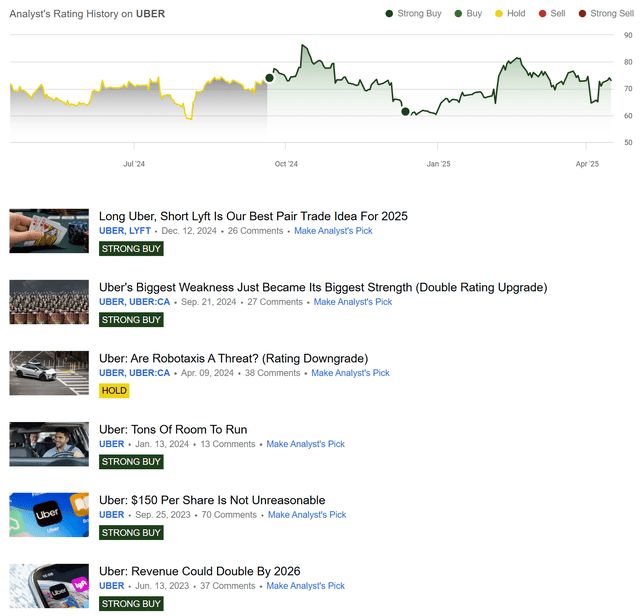Click UBER, UBER:CA ticker on Sep. 21 article

[x=134, y=302]
